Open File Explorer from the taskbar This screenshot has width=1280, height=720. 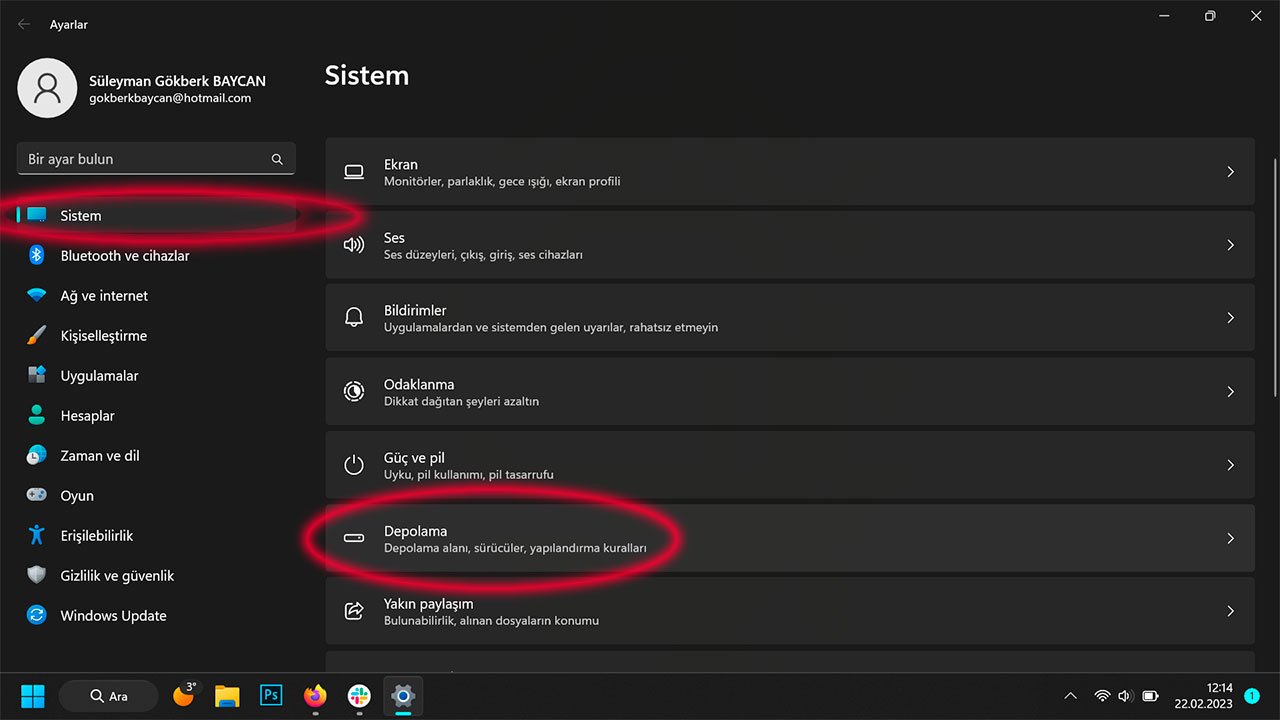coord(227,695)
